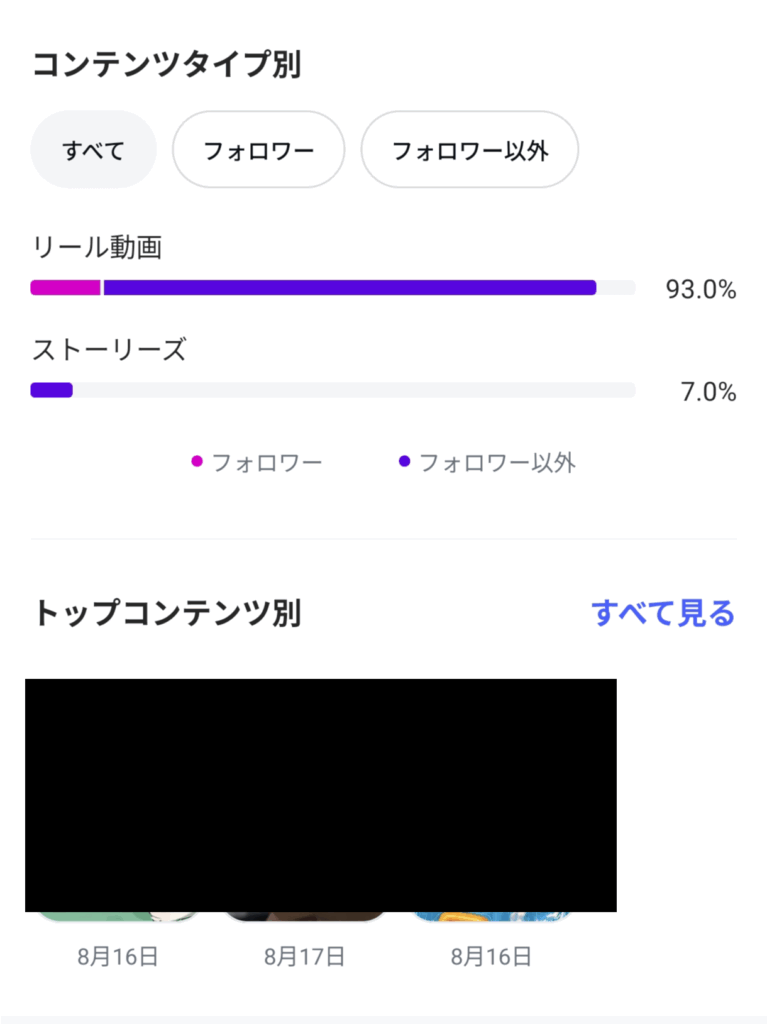Open すべて見る for top content

(662, 613)
